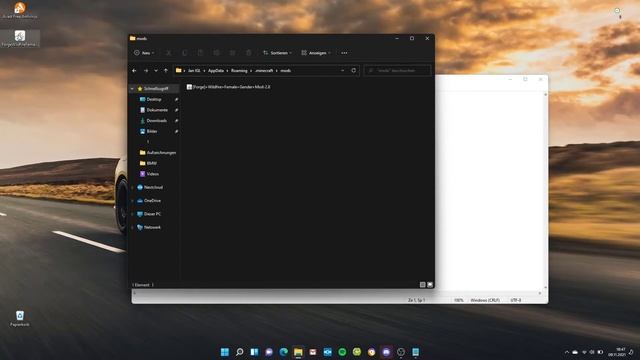640x360 pixels.
Task: Click the 100% zoom status in Notepad
Action: pos(458,300)
